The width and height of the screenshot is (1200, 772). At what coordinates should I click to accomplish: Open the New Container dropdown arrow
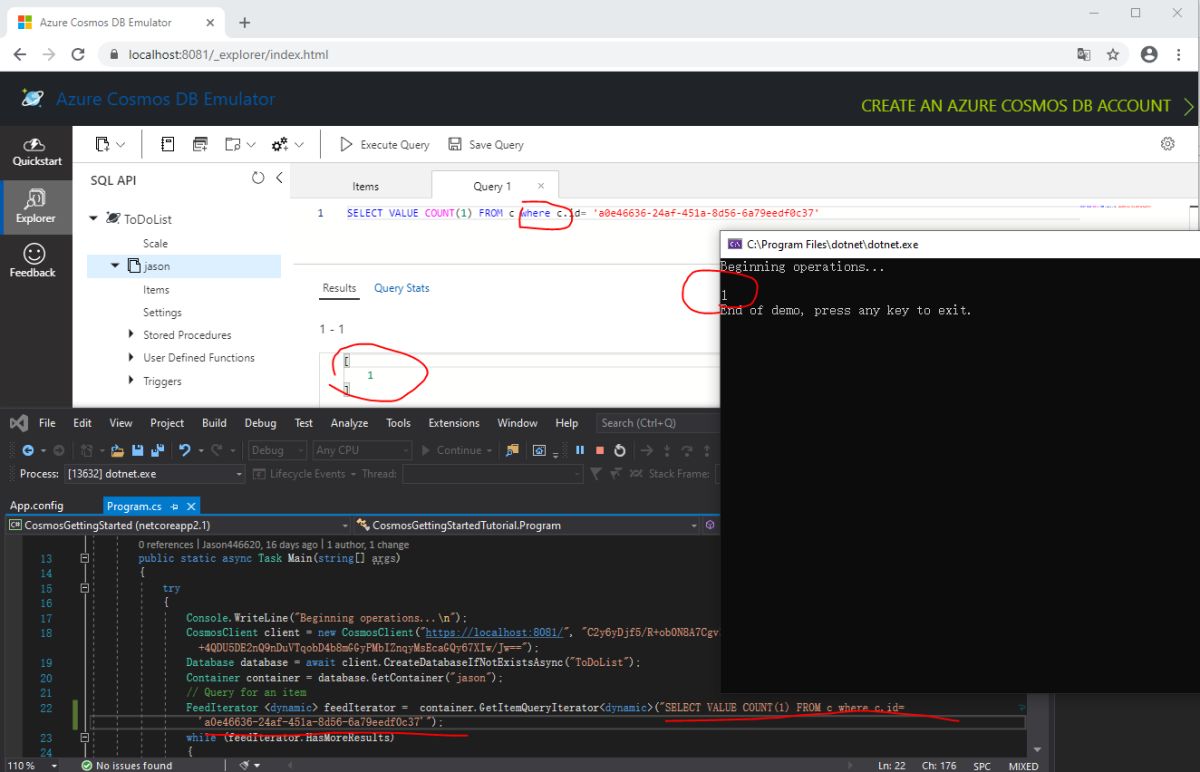[x=121, y=145]
